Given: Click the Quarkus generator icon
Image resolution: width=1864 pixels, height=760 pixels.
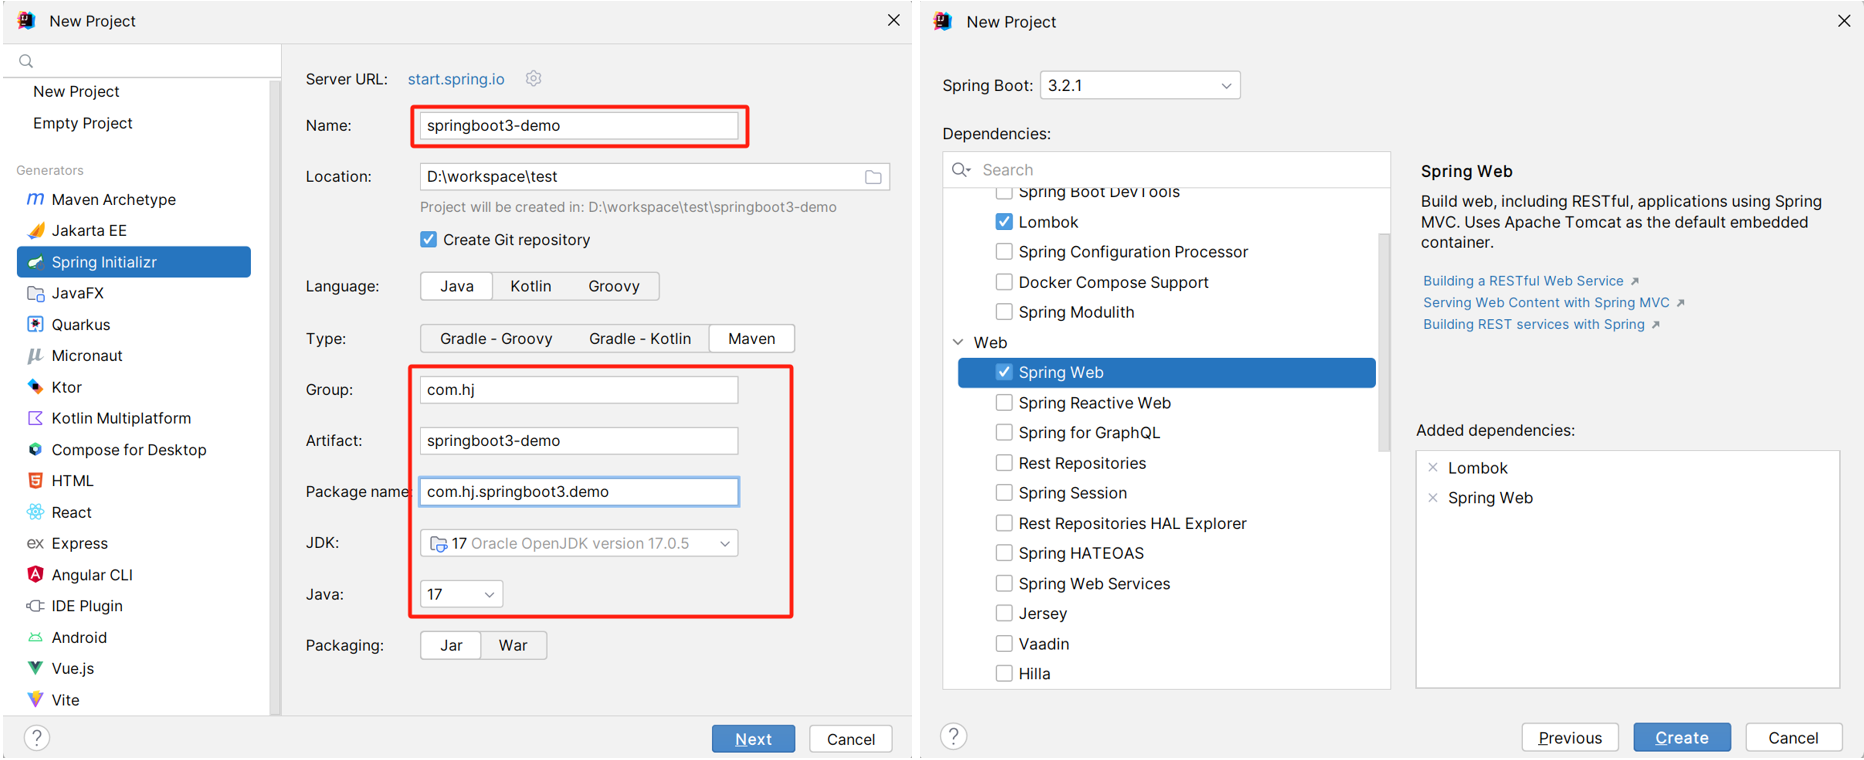Looking at the screenshot, I should [35, 324].
